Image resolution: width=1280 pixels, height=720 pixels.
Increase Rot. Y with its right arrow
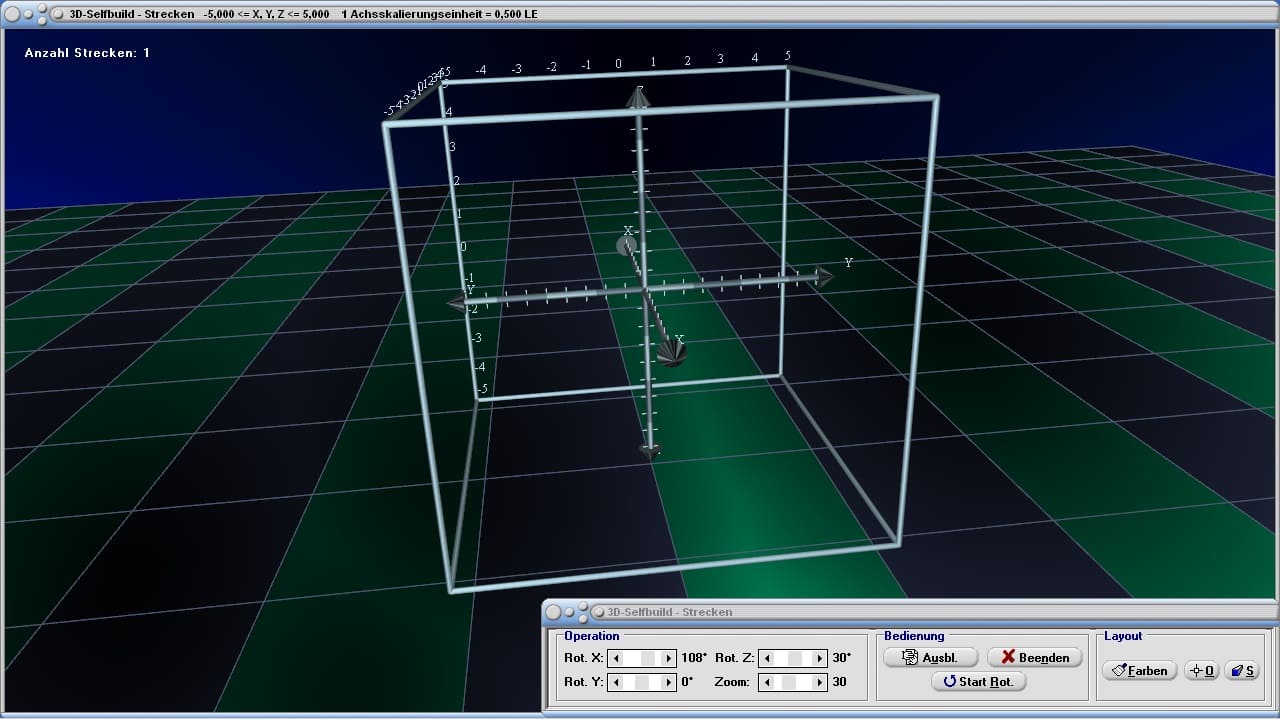point(669,682)
